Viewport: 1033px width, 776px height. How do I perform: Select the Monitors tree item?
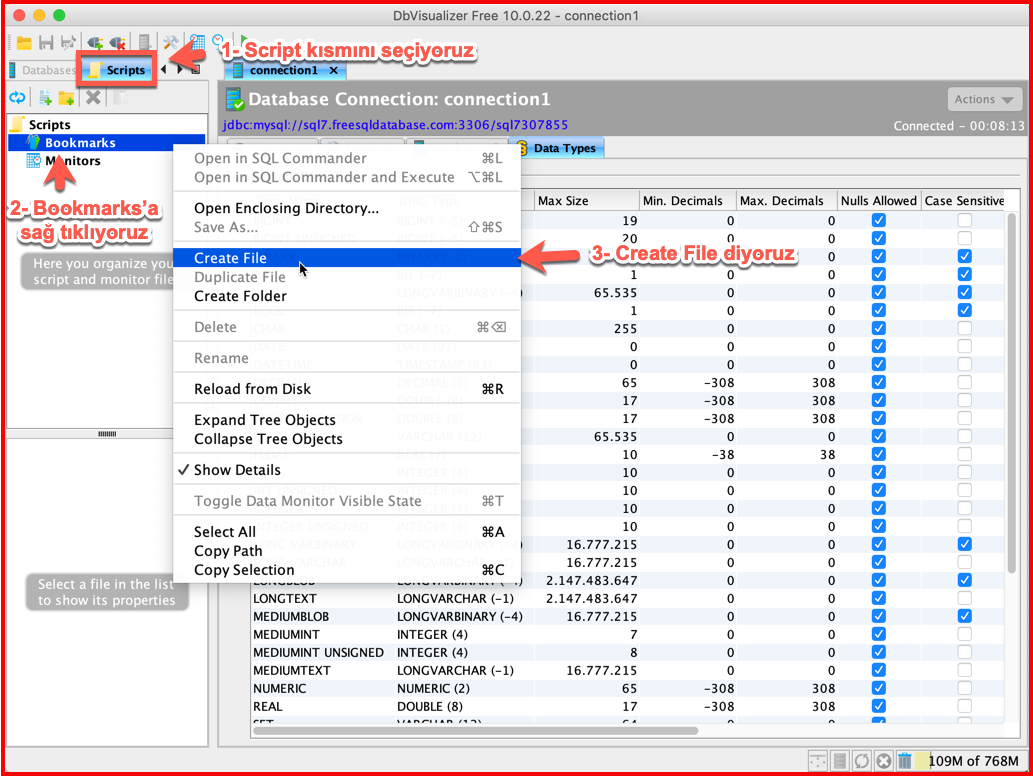tap(72, 161)
